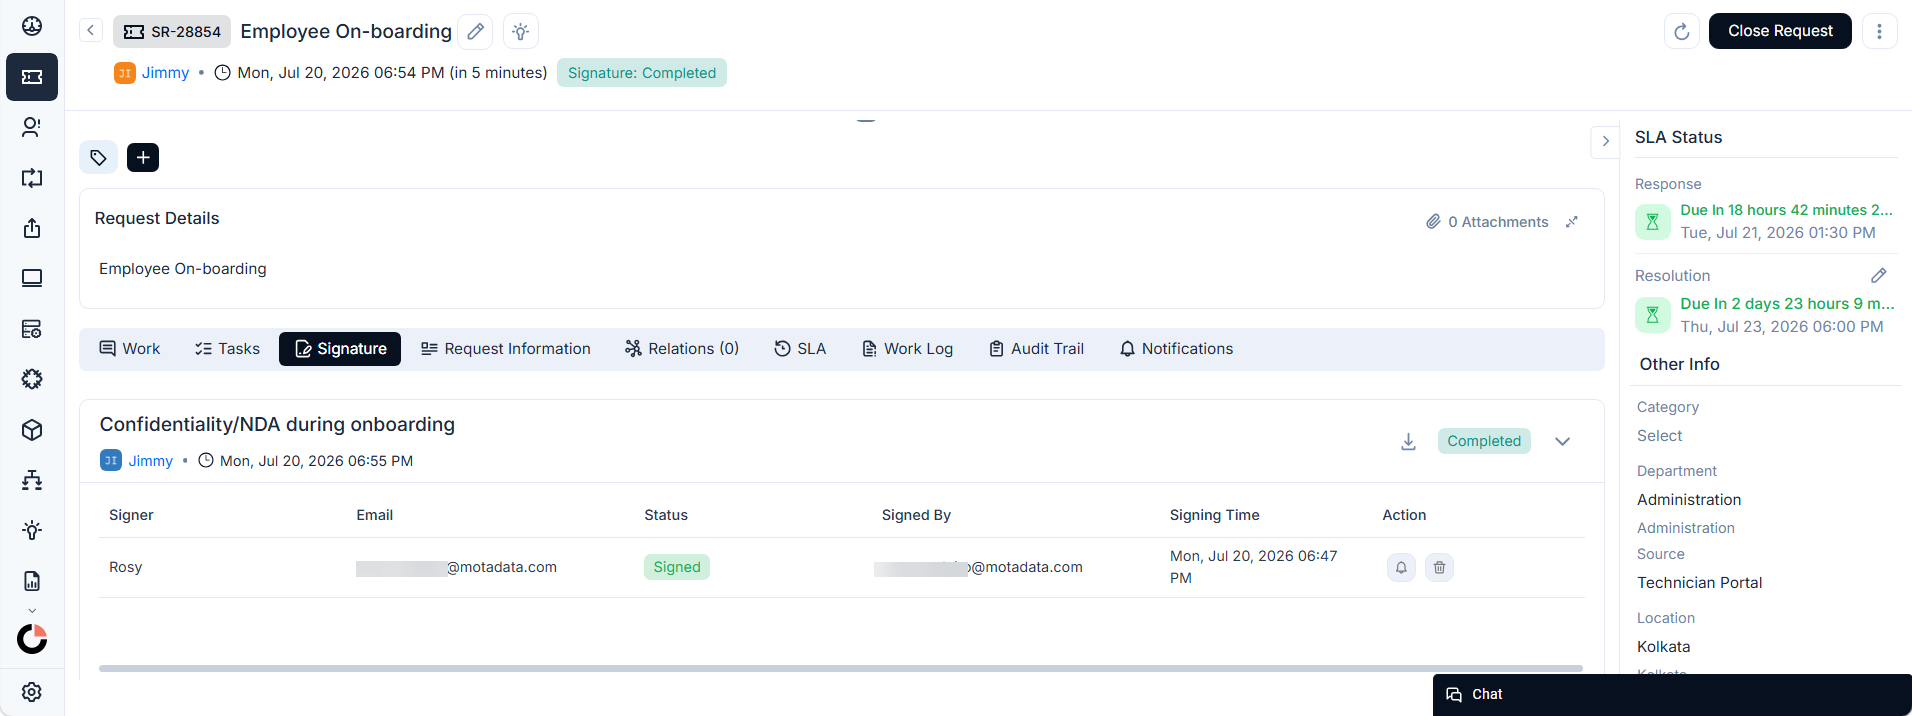Refresh the request with the reload icon
The height and width of the screenshot is (716, 1912).
(x=1682, y=31)
